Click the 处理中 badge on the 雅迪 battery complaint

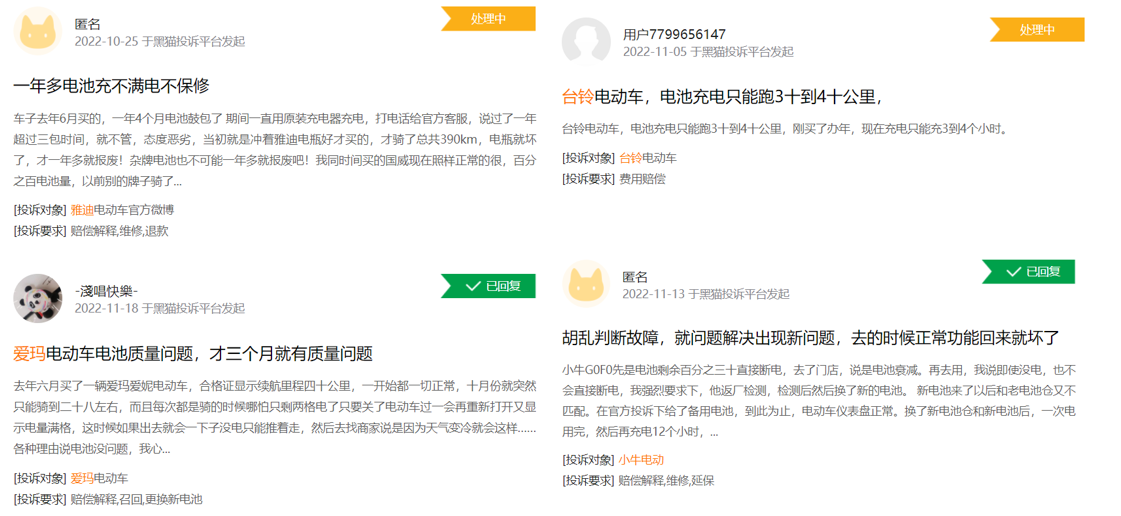pos(488,19)
